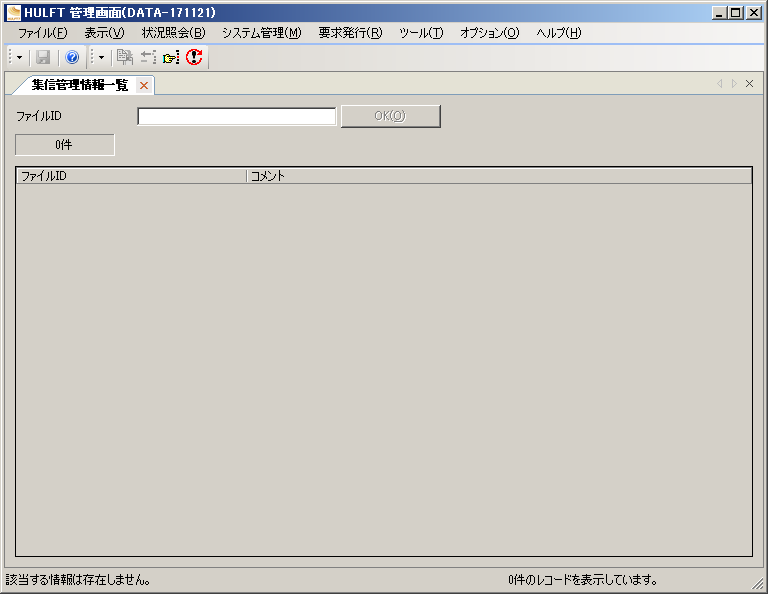Click the save floppy disk toolbar icon
The image size is (768, 594).
click(x=43, y=57)
